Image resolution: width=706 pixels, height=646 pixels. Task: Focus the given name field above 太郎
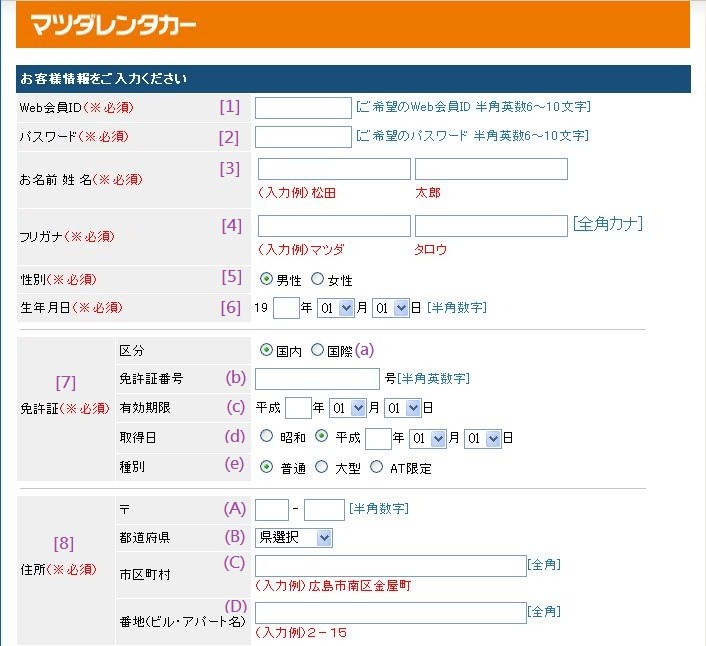coord(491,169)
